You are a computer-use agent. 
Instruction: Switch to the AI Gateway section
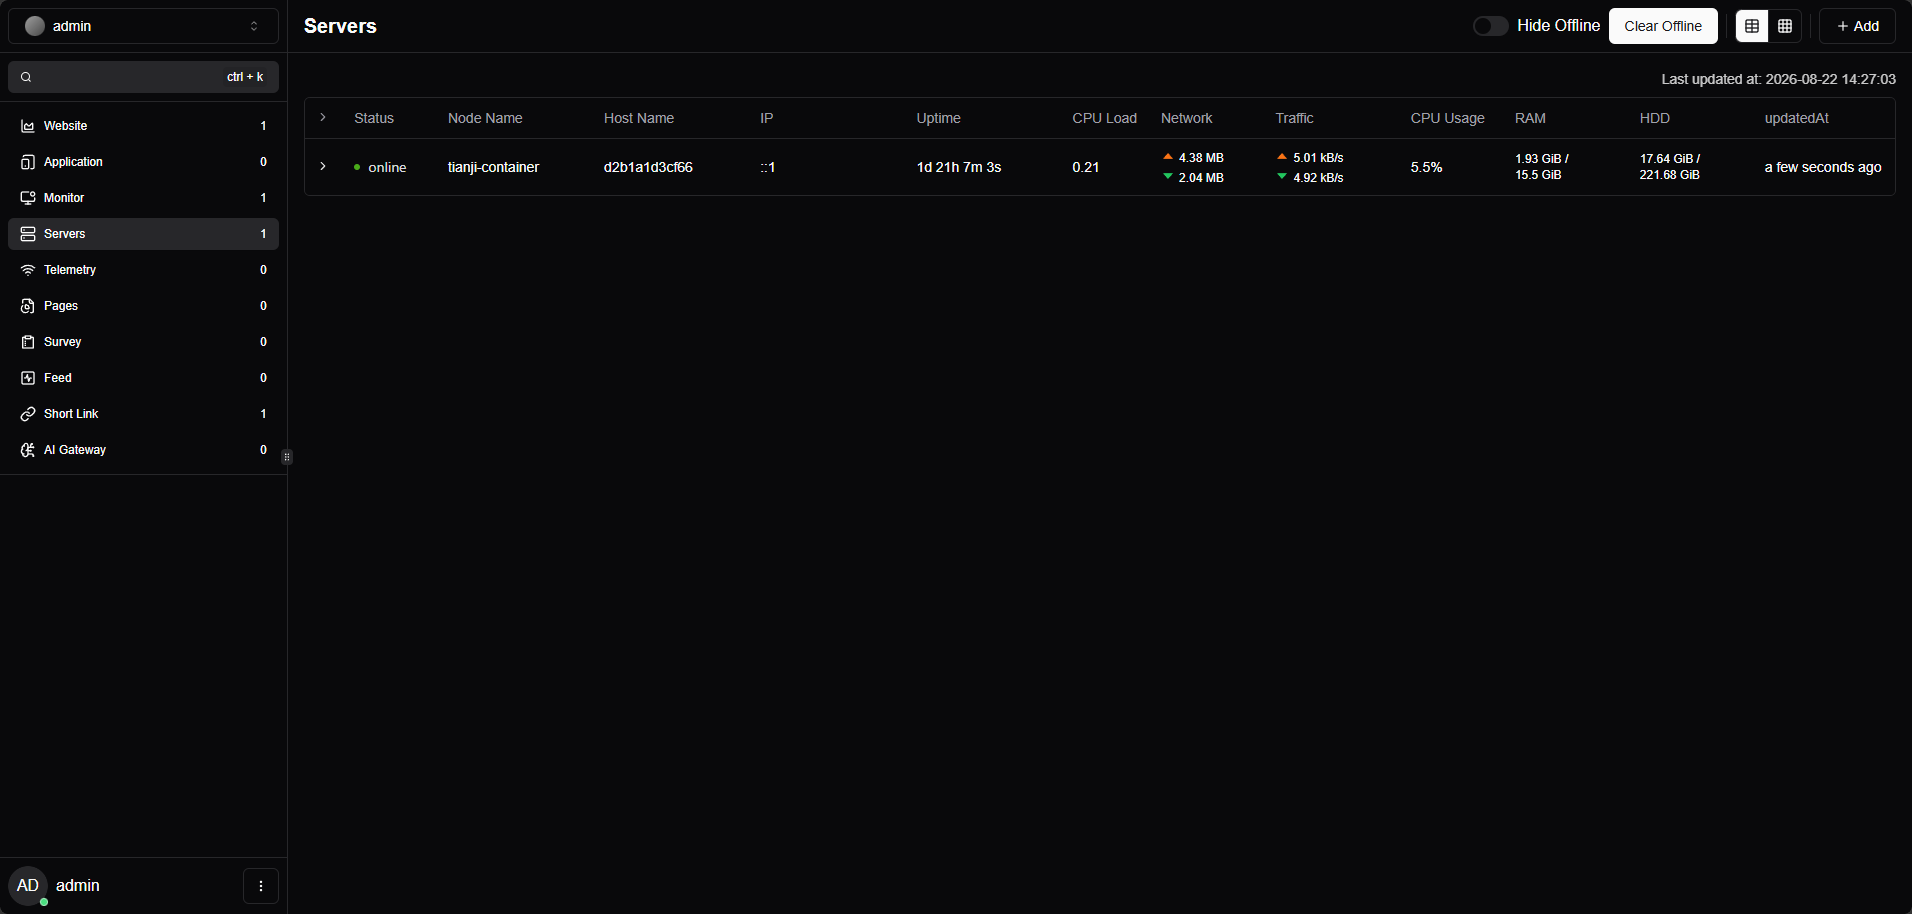click(143, 450)
